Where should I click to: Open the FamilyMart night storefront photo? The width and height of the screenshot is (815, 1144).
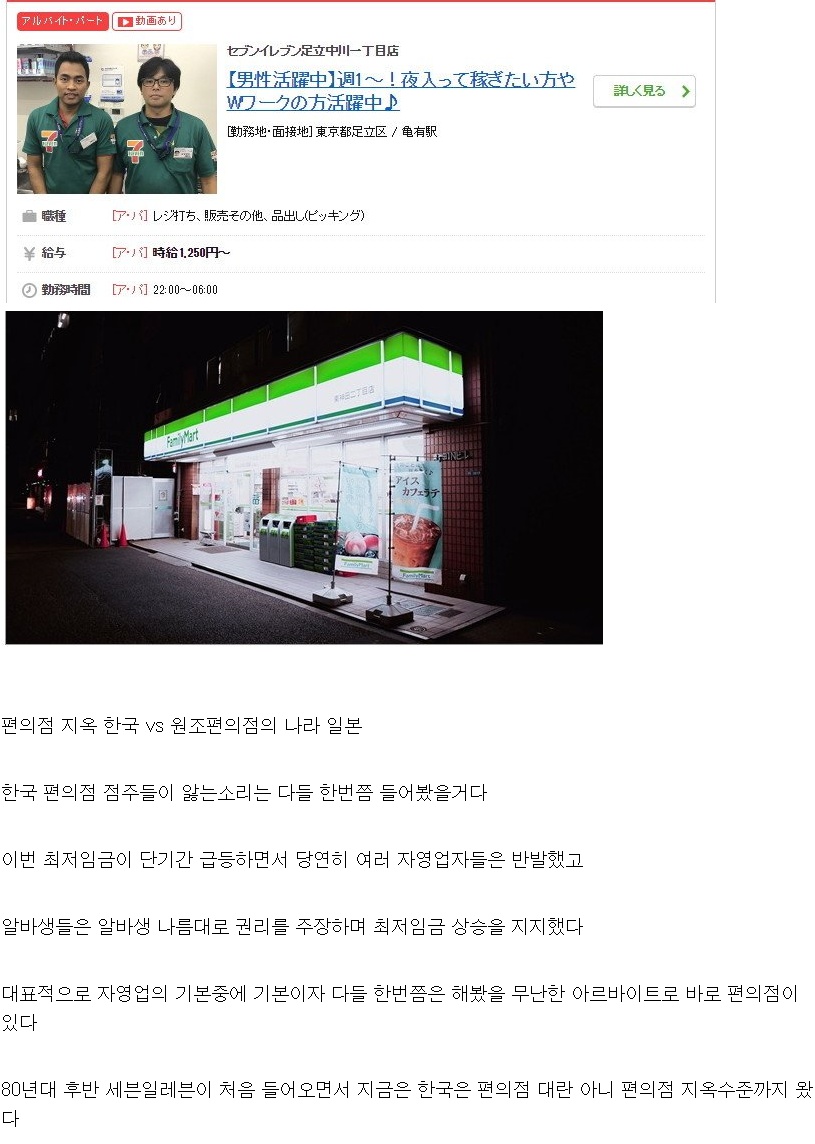pyautogui.click(x=304, y=478)
